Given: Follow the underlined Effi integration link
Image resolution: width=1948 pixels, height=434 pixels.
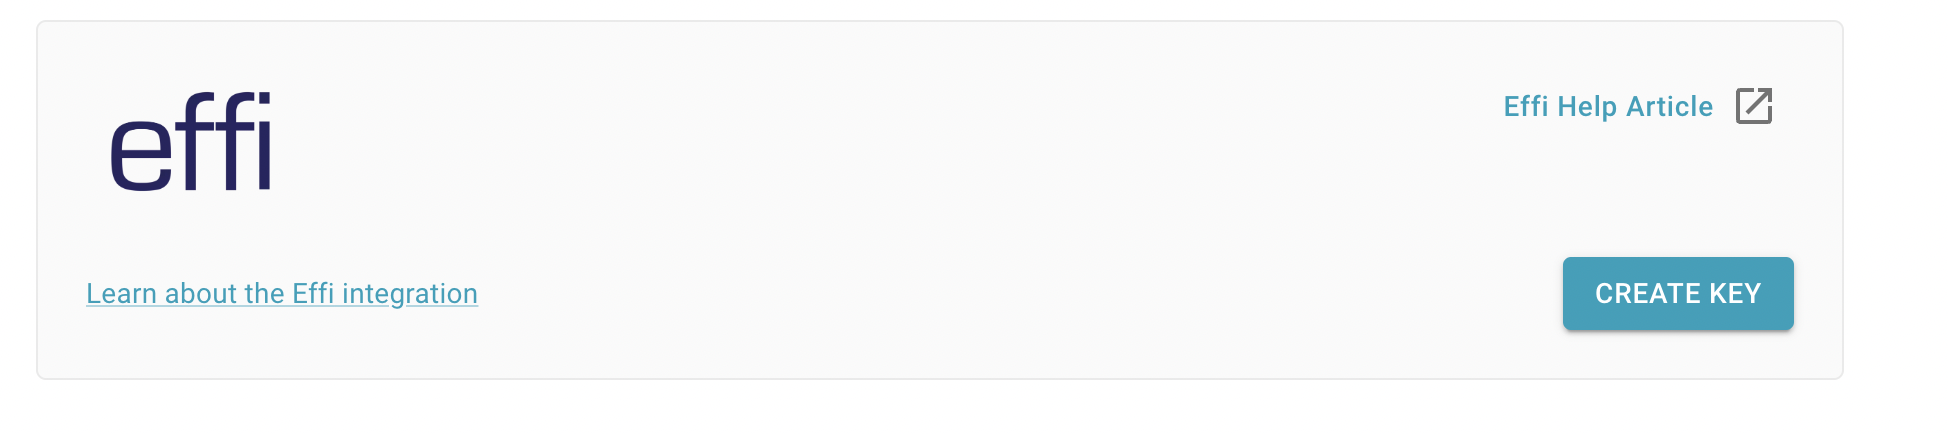Looking at the screenshot, I should pos(282,293).
